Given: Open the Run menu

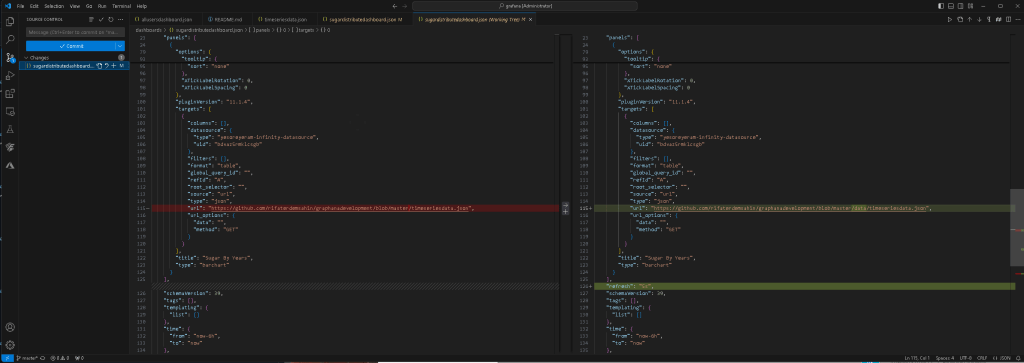Looking at the screenshot, I should point(102,6).
